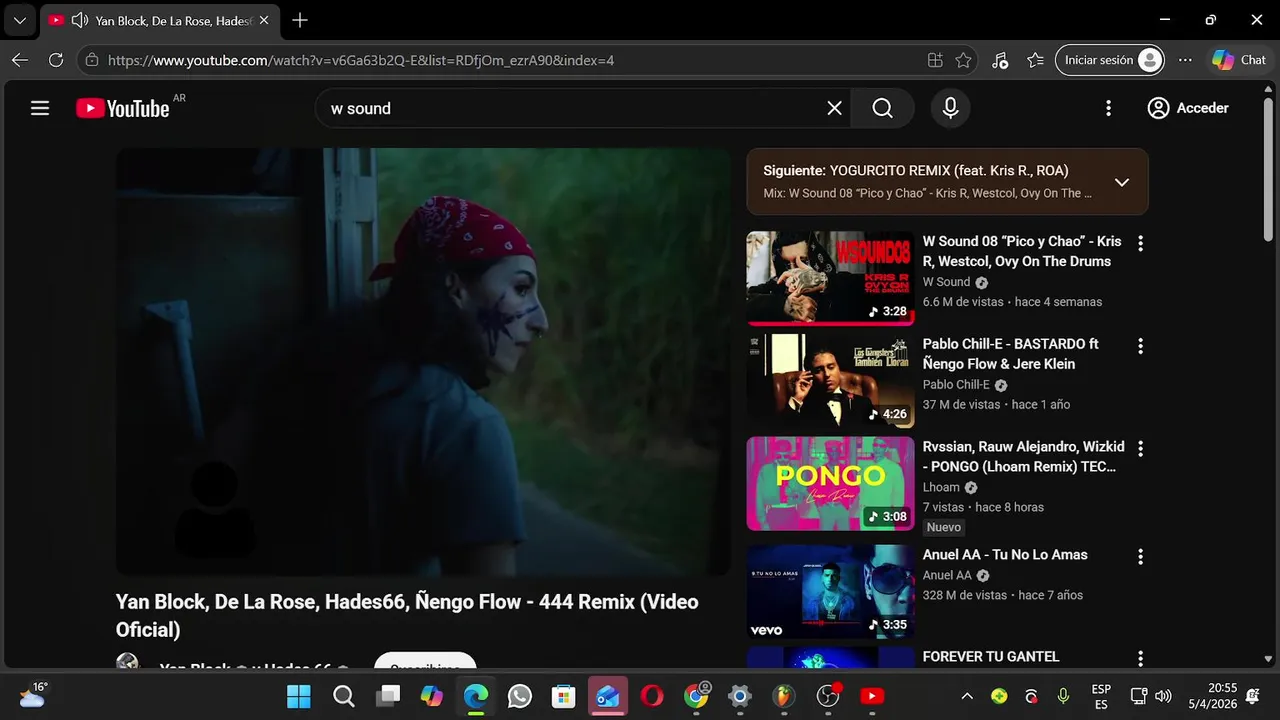Click the Acceder sign-in button
The height and width of the screenshot is (720, 1280).
coord(1188,108)
